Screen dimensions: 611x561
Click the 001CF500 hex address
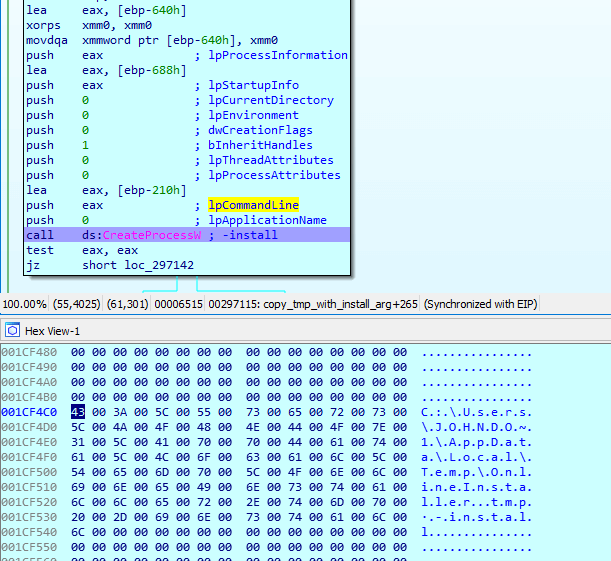[x=29, y=472]
